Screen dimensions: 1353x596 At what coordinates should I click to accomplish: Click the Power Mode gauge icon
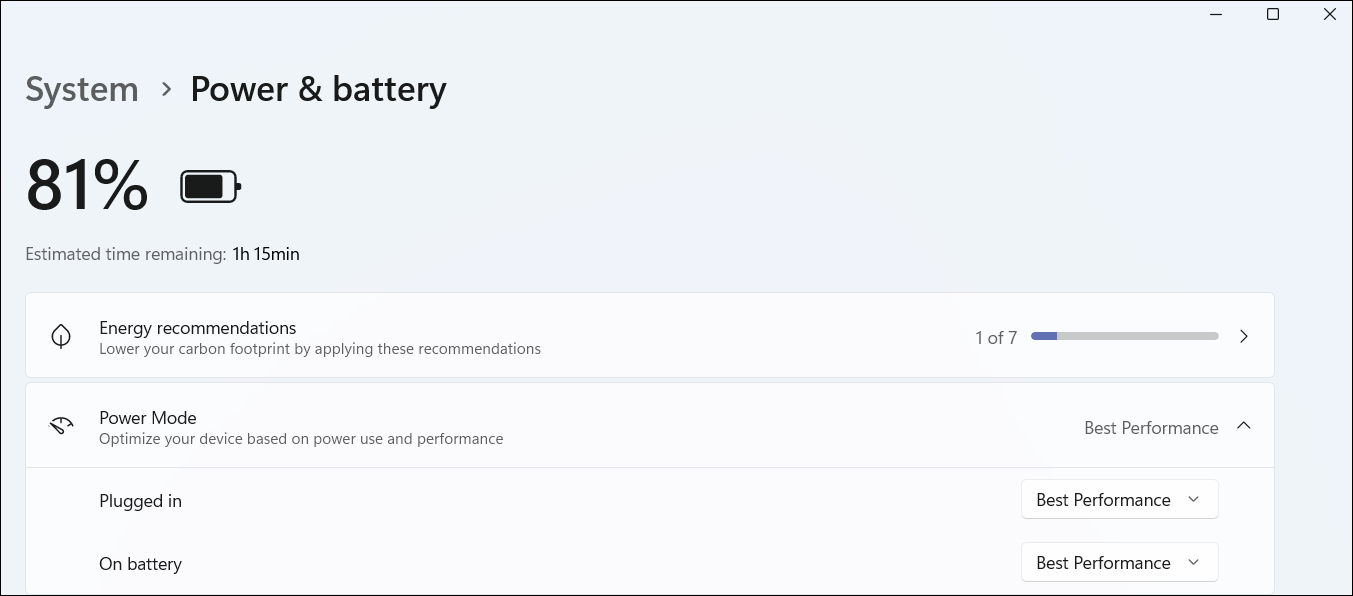click(61, 426)
